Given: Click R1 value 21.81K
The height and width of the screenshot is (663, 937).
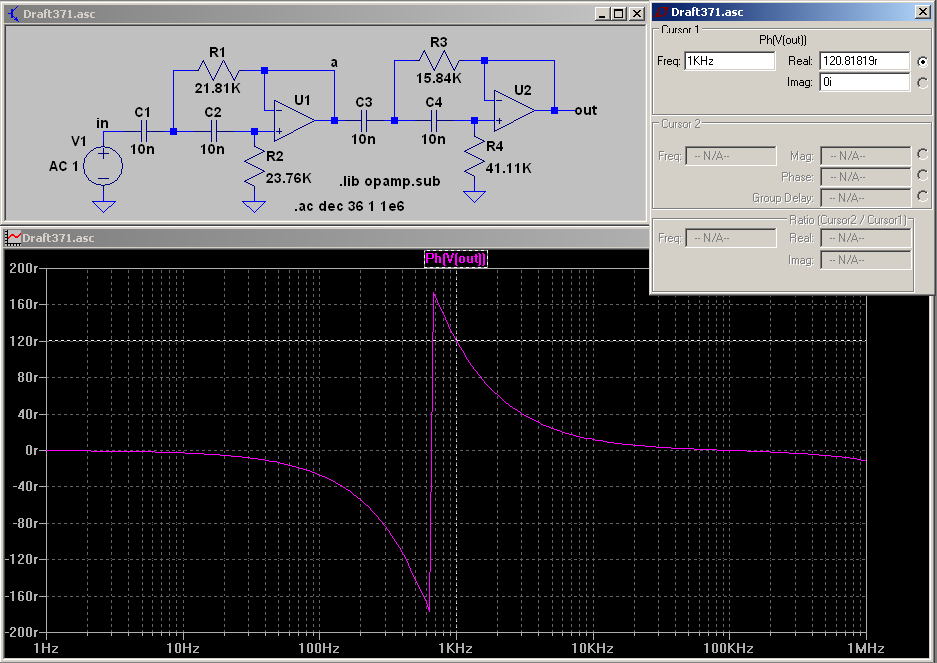Looking at the screenshot, I should click(x=218, y=88).
